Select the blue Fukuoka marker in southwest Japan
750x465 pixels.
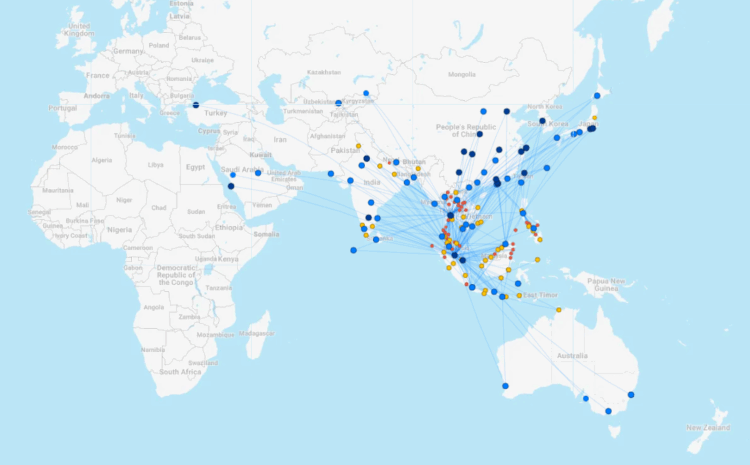(557, 138)
